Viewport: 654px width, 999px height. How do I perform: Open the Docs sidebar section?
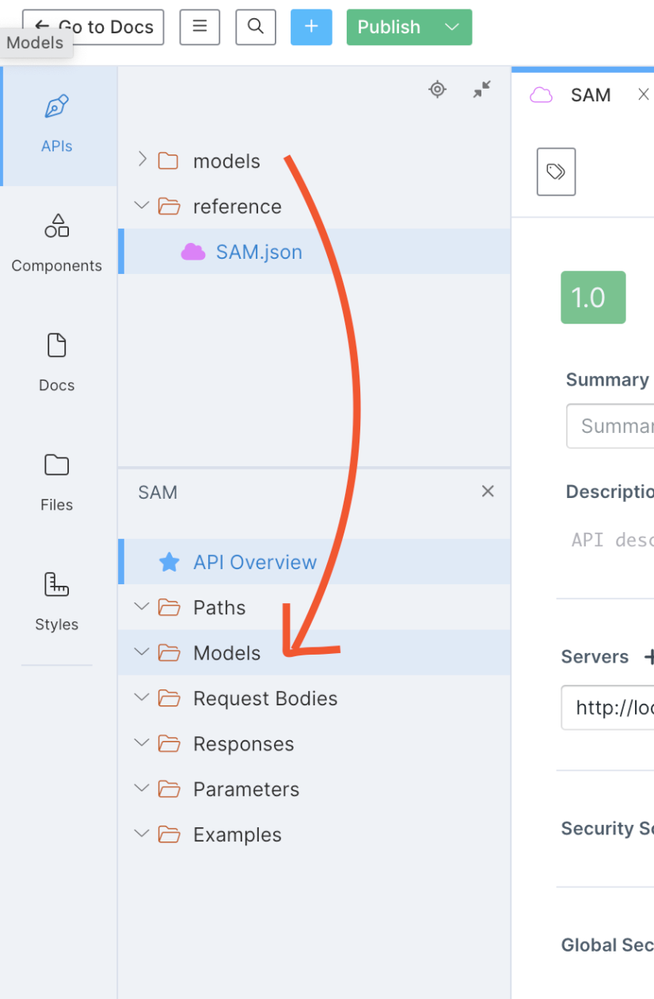click(57, 363)
